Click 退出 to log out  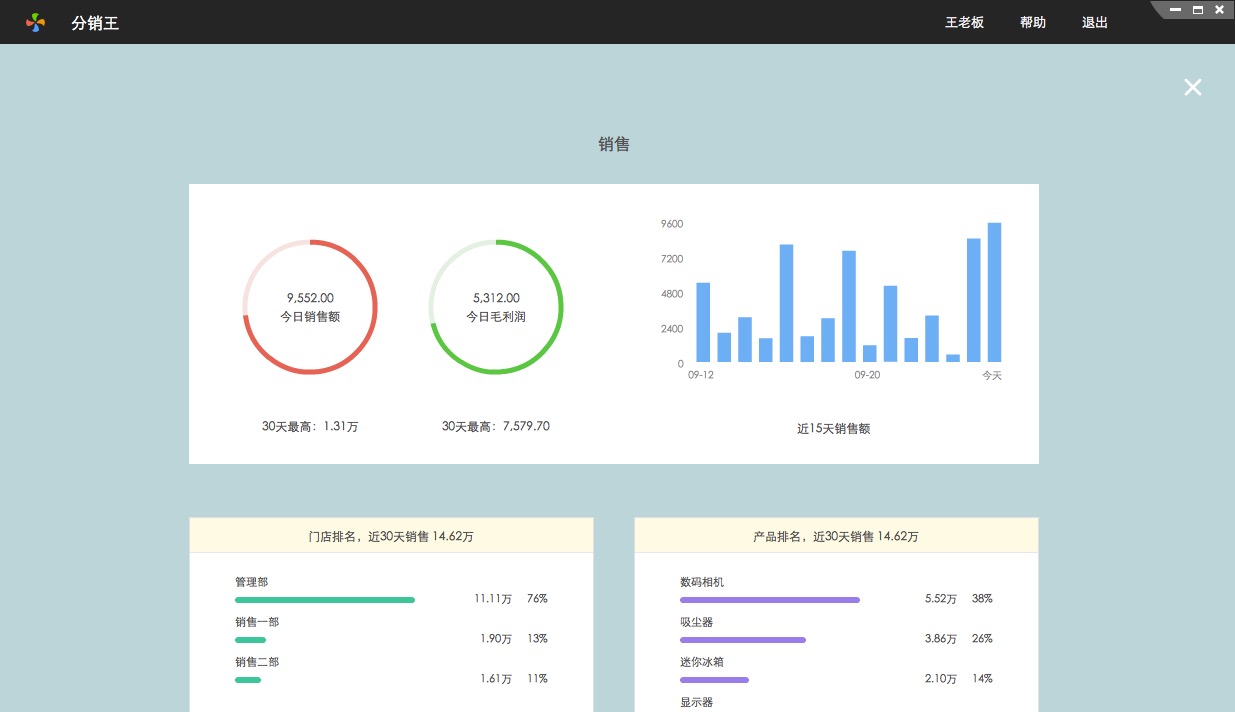click(x=1094, y=22)
